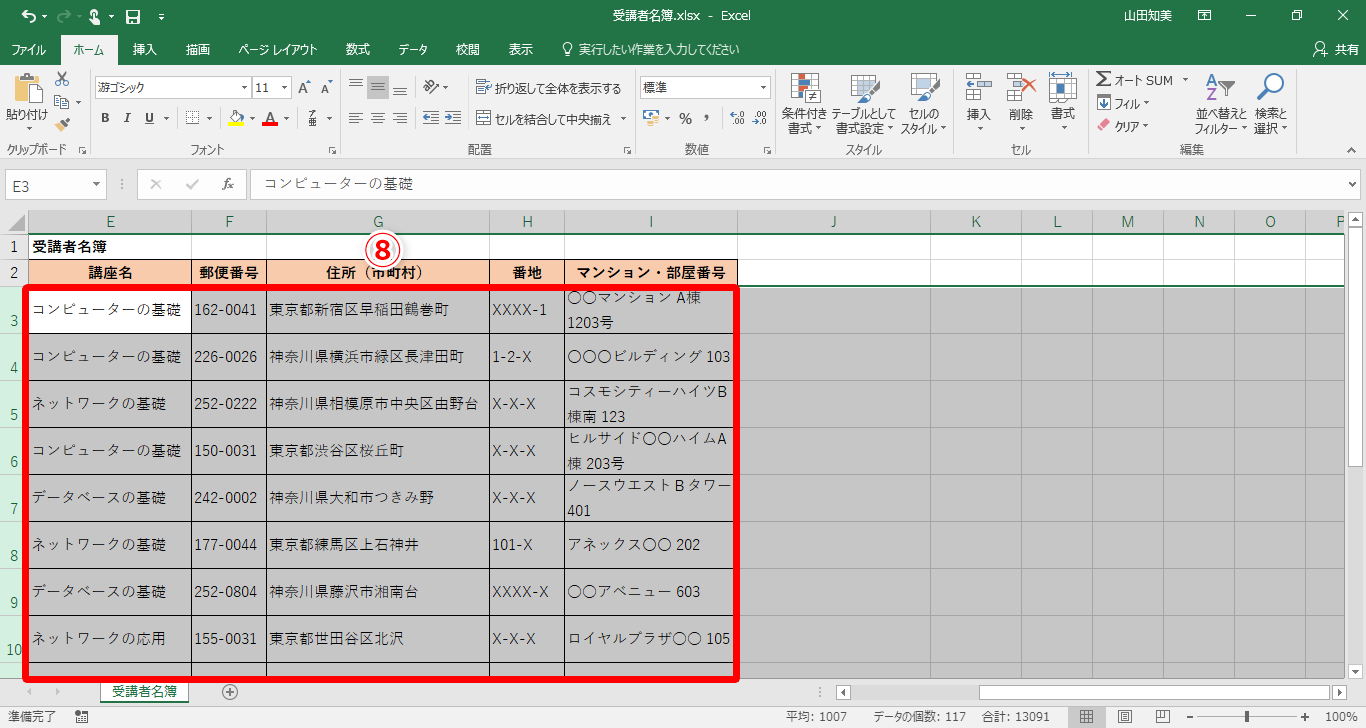
Task: Click the red font color button
Action: (x=269, y=118)
